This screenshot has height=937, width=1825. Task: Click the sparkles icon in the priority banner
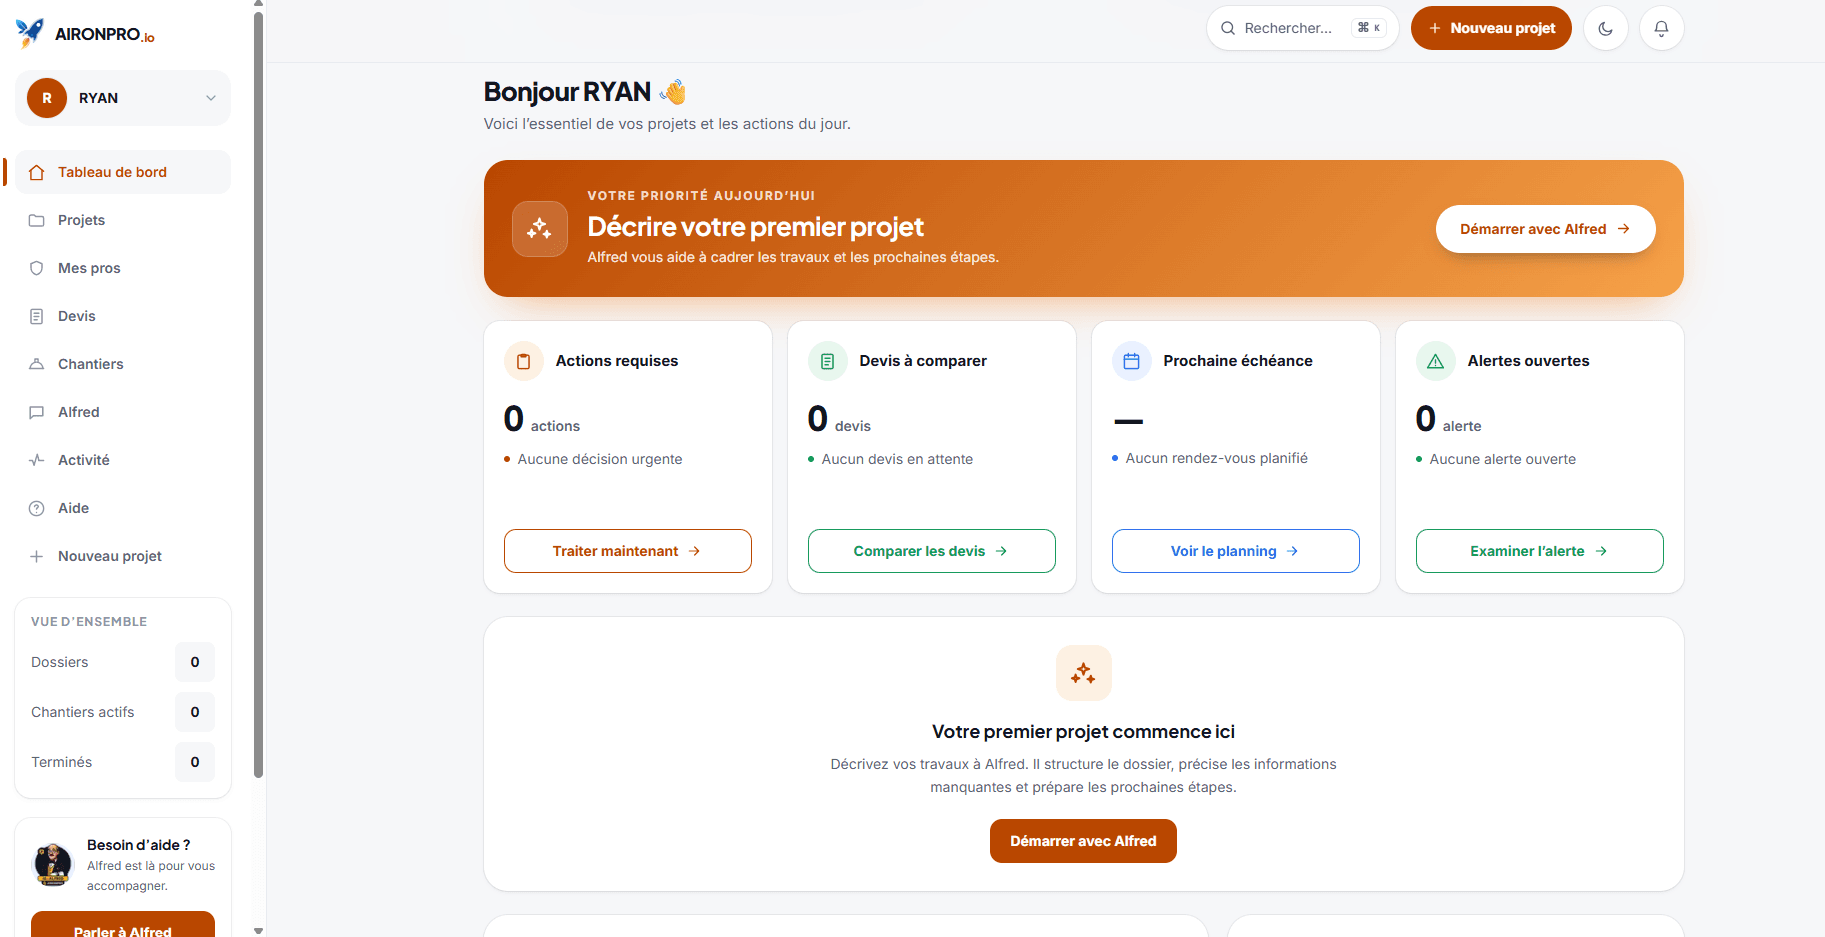[540, 229]
